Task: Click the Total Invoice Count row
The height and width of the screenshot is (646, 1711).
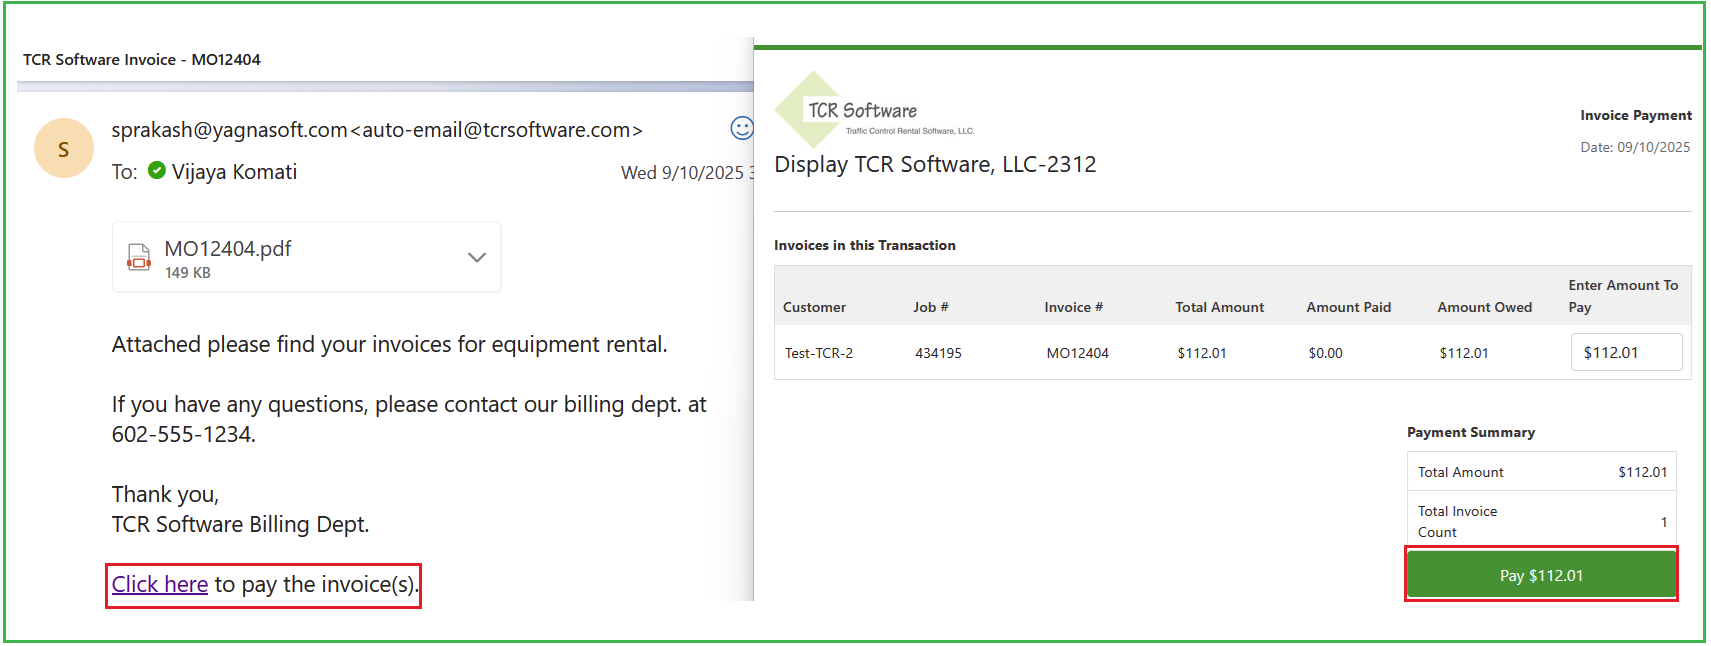Action: pyautogui.click(x=1541, y=521)
